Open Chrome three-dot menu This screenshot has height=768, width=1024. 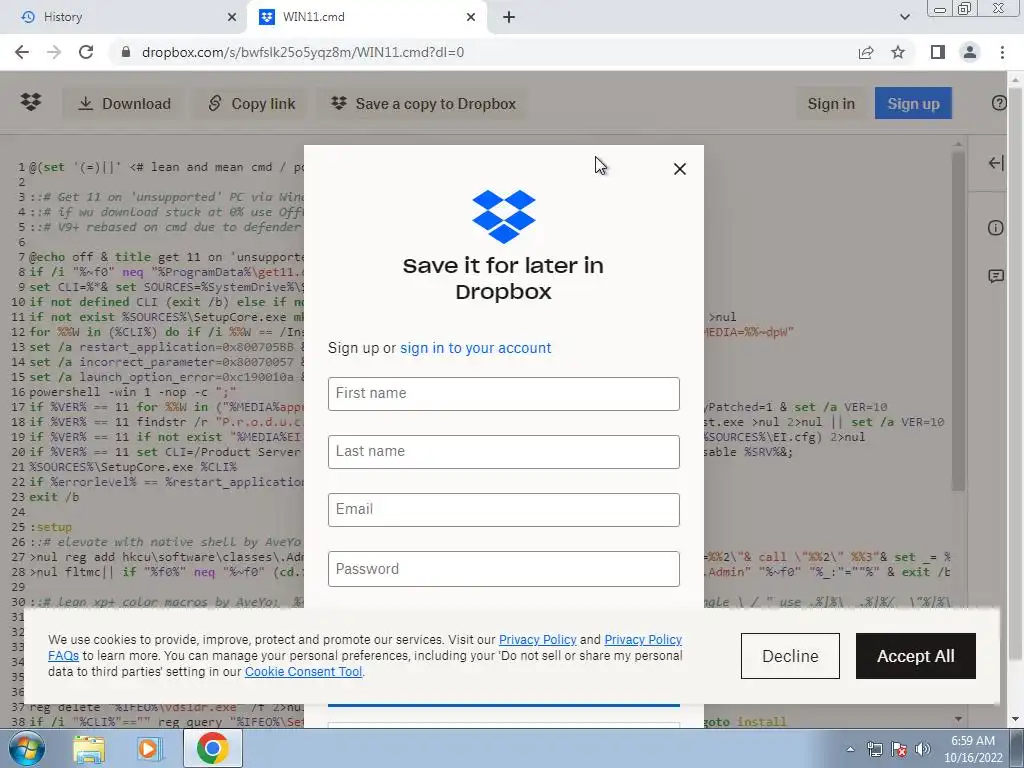tap(1002, 52)
